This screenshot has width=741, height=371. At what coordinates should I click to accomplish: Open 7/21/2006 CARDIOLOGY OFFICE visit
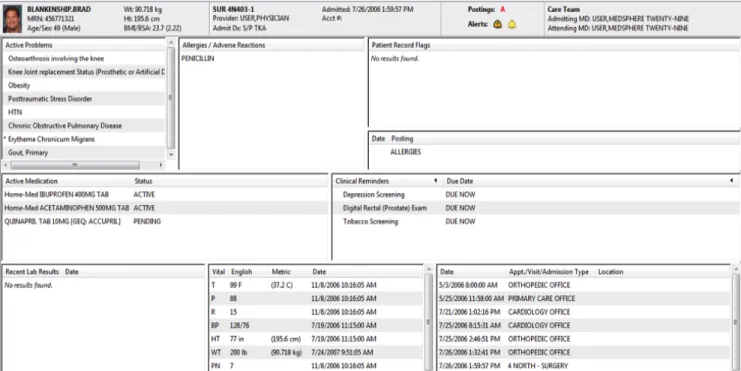tap(584, 312)
